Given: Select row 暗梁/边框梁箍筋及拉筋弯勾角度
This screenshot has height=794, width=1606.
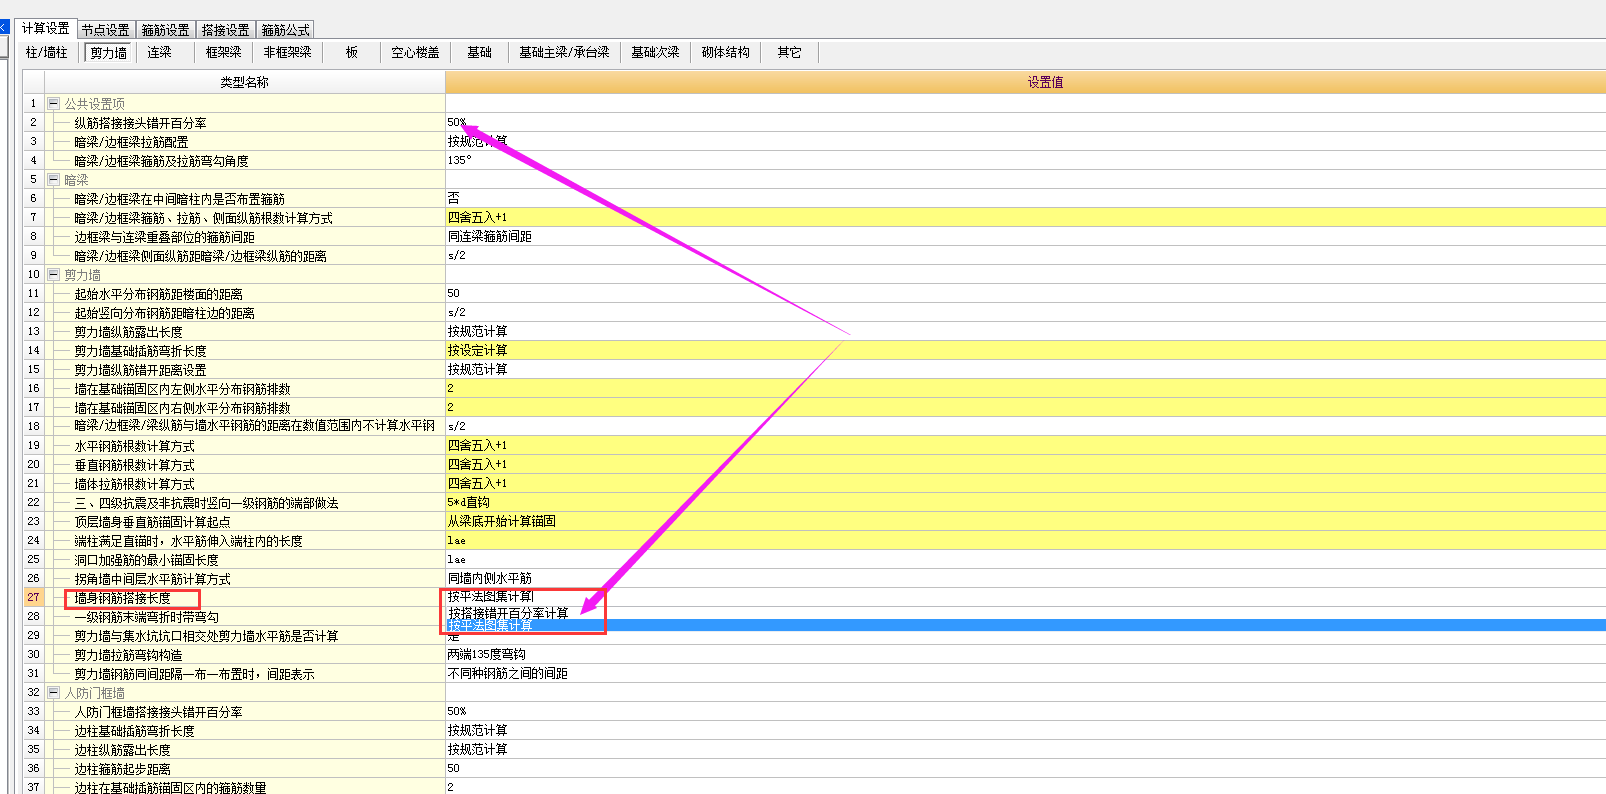Looking at the screenshot, I should click(244, 161).
